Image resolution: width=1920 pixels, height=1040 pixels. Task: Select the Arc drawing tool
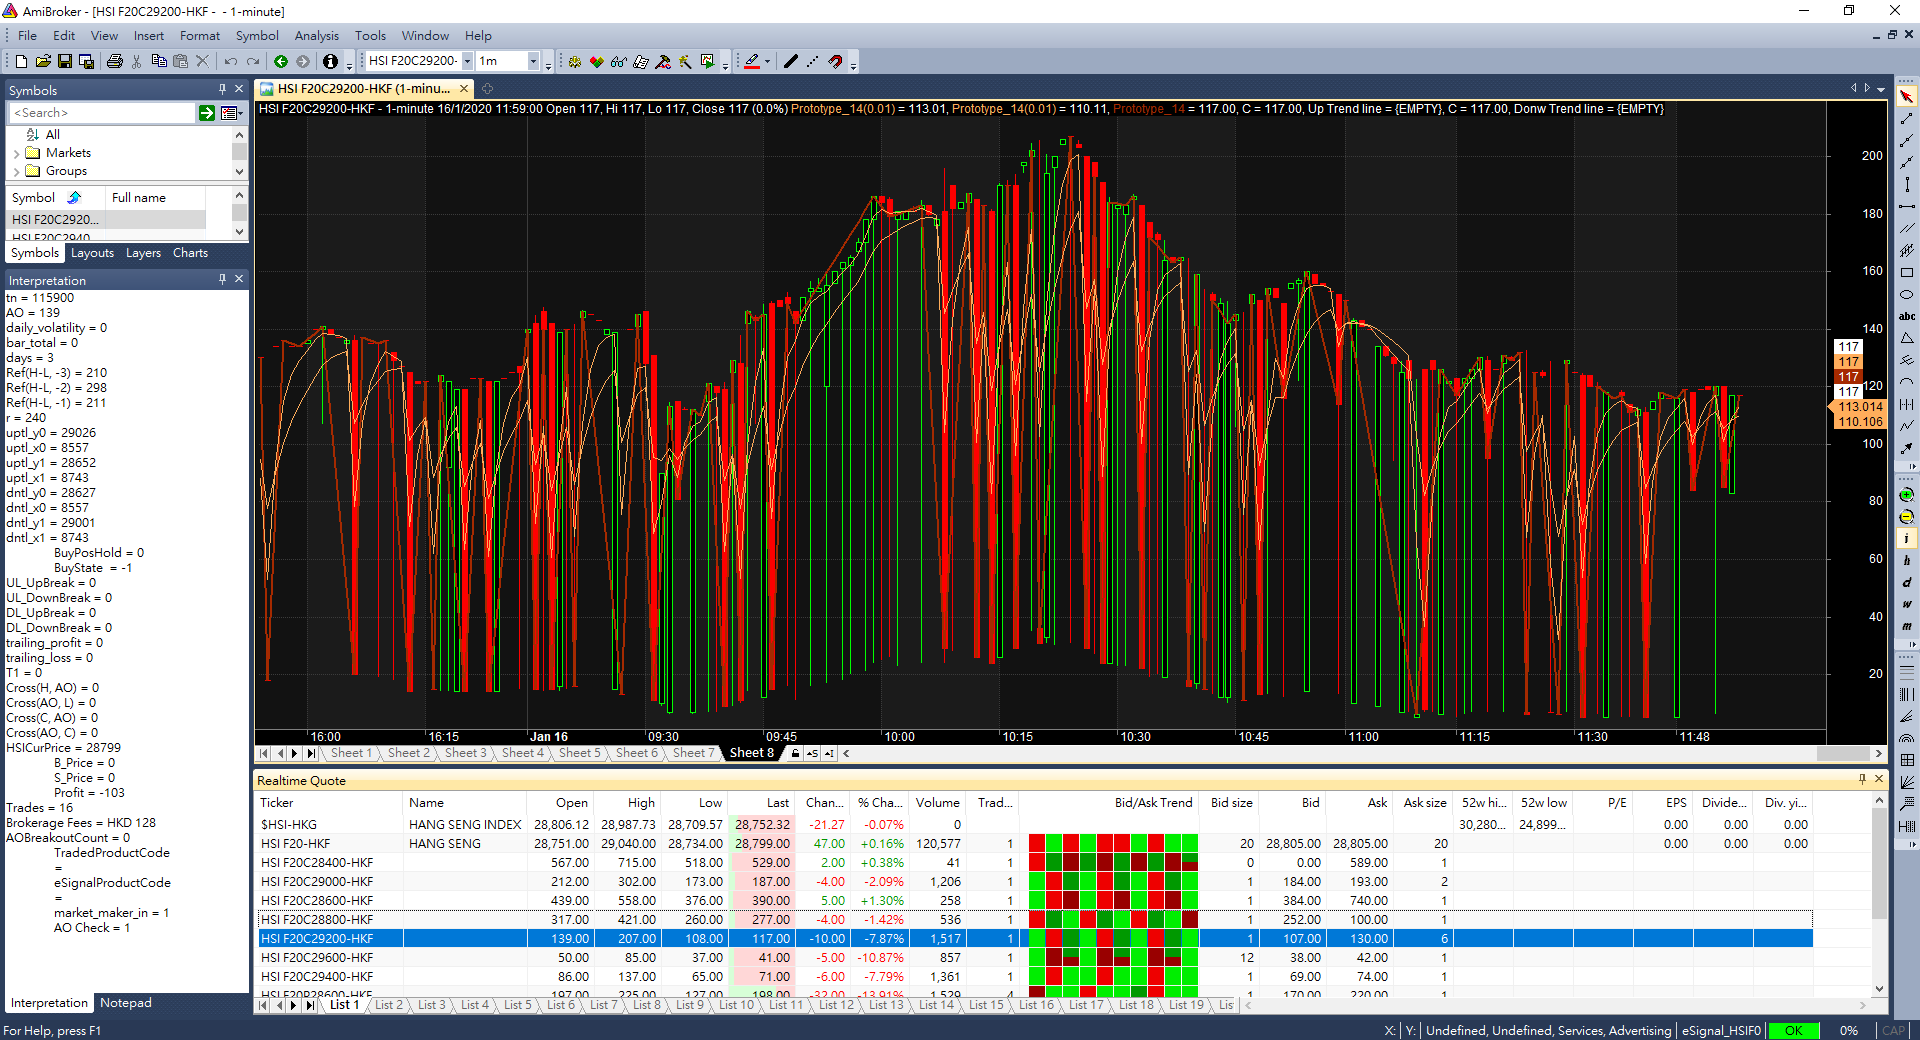(x=1906, y=383)
